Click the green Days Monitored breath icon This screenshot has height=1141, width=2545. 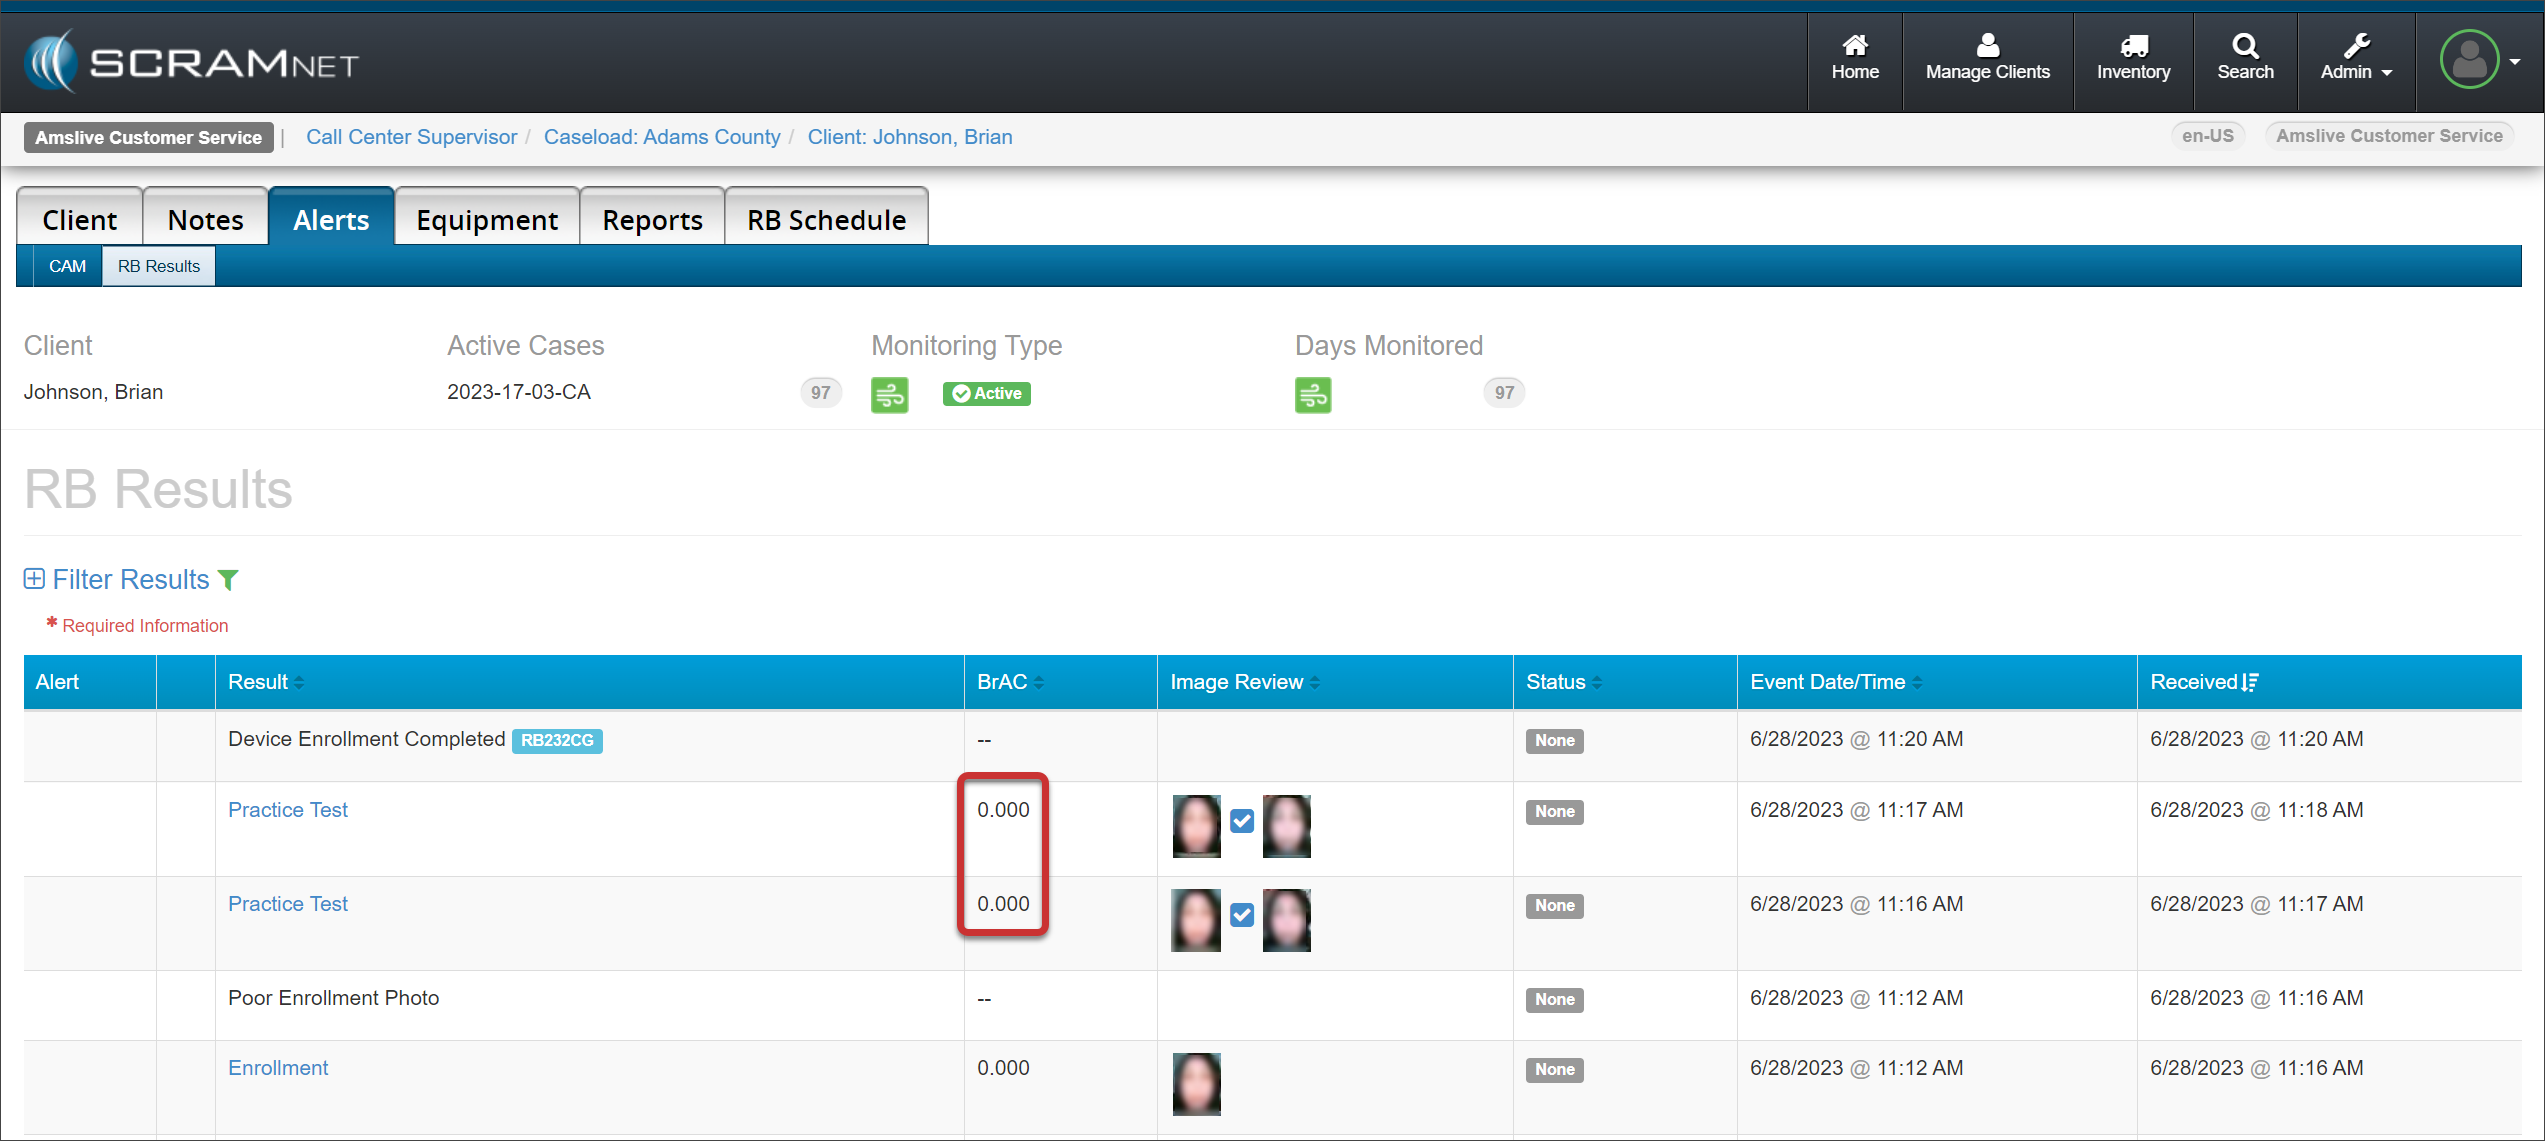pyautogui.click(x=1312, y=395)
